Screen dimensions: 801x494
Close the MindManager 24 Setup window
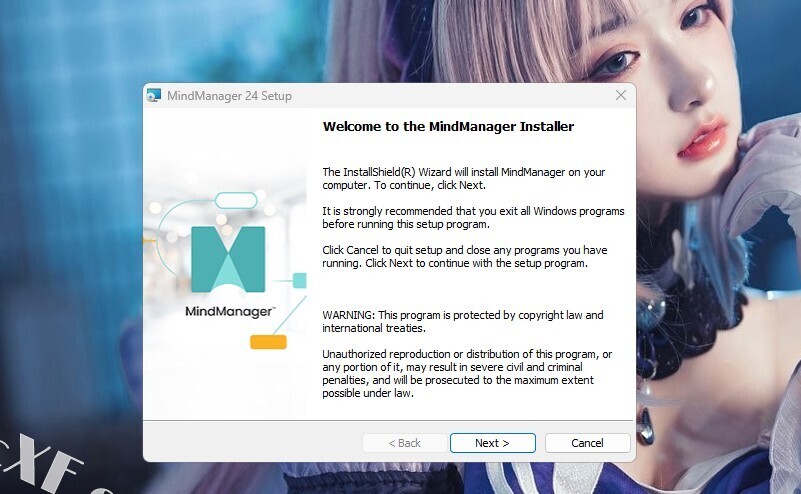coord(621,96)
